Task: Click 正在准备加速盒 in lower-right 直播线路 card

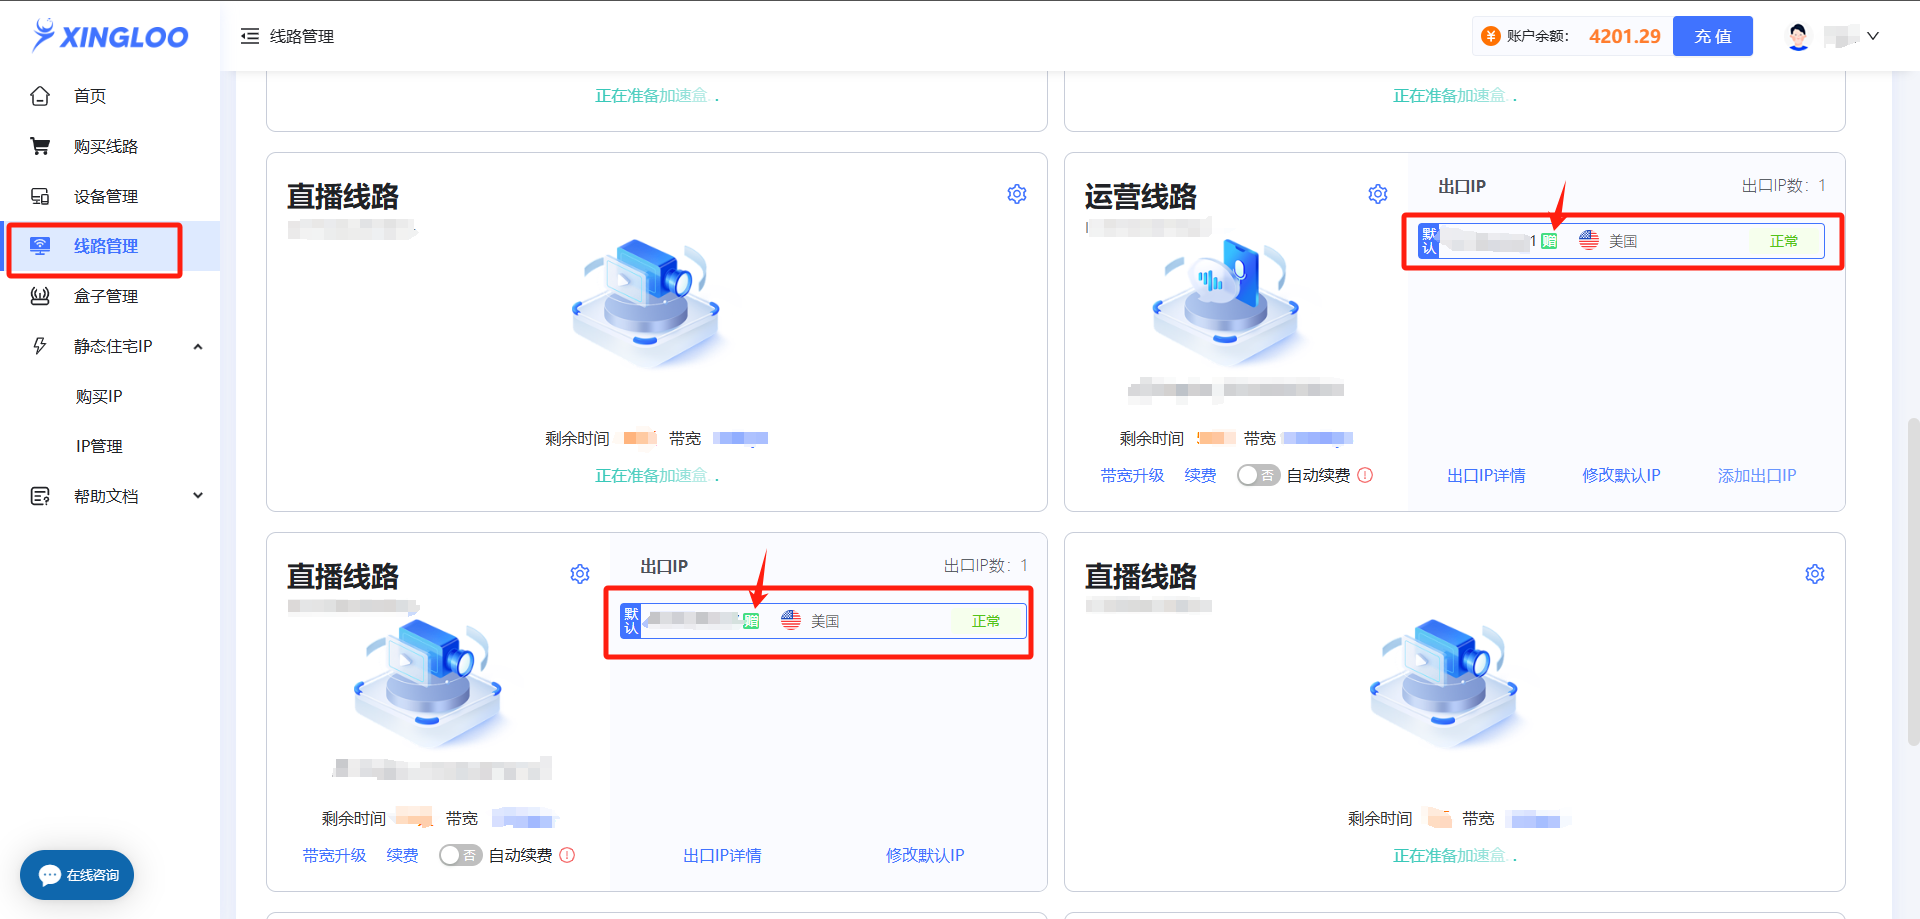Action: point(1455,855)
